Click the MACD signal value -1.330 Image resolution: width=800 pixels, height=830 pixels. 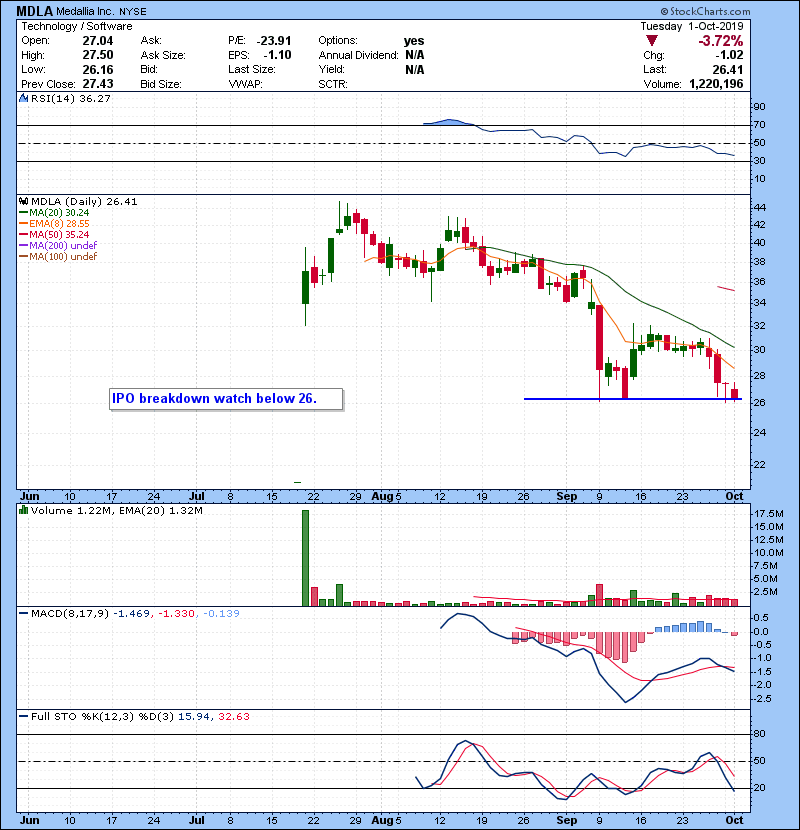point(177,614)
